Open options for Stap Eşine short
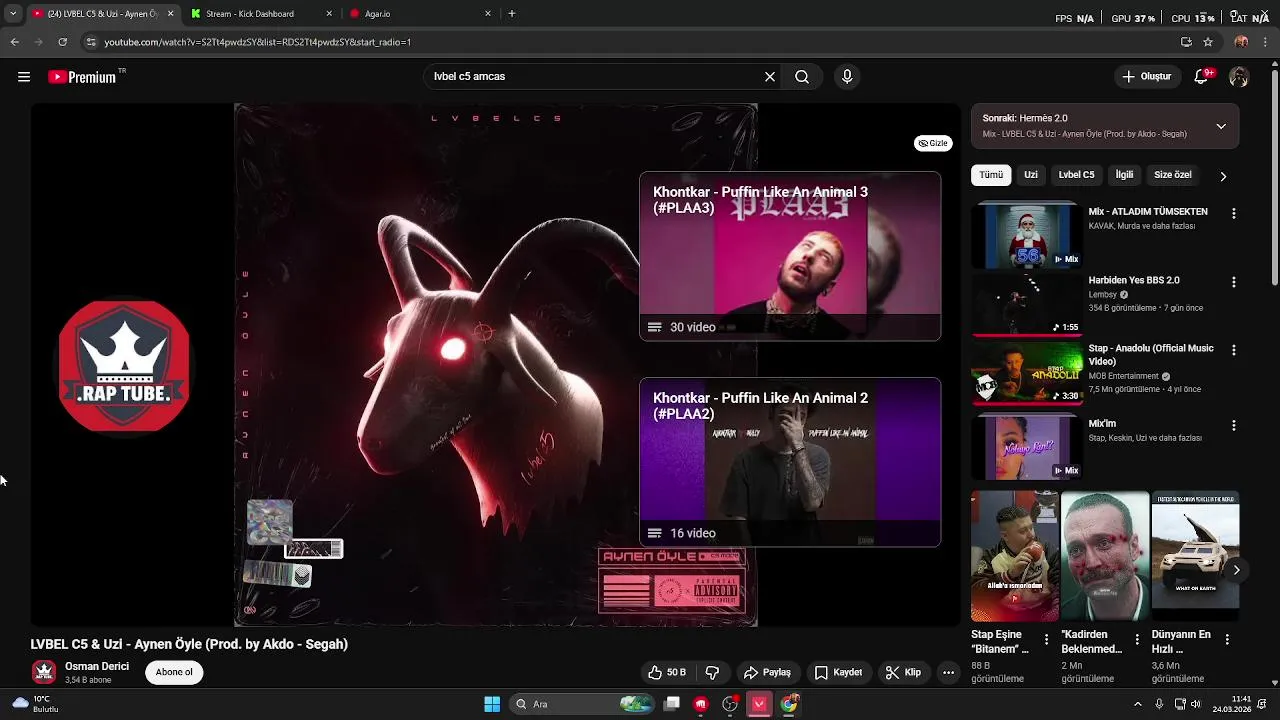1280x720 pixels. point(1046,639)
